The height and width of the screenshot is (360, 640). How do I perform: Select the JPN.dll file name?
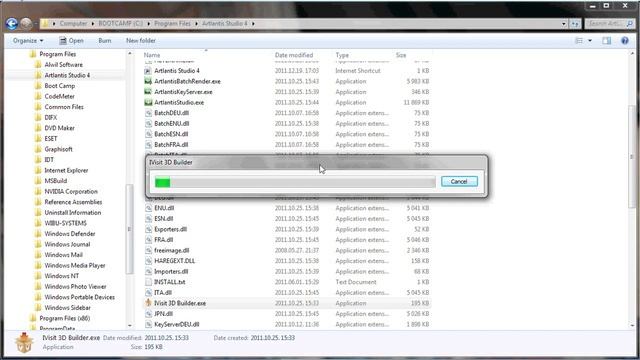[x=163, y=314]
